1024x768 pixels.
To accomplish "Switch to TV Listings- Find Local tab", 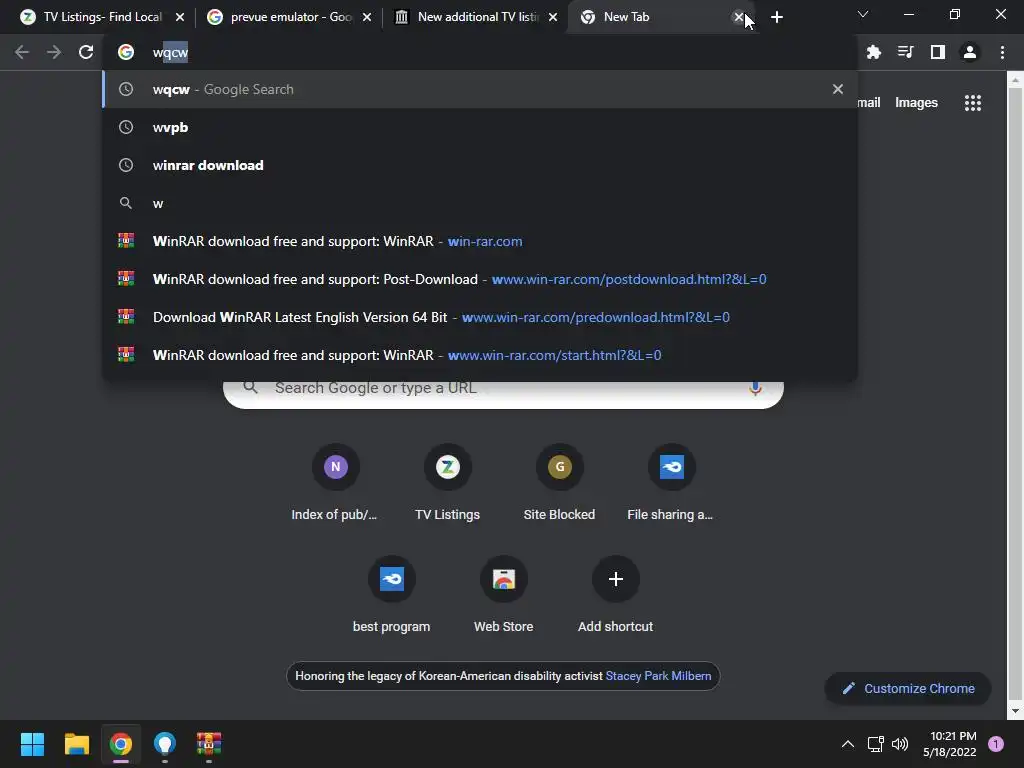I will click(x=102, y=17).
